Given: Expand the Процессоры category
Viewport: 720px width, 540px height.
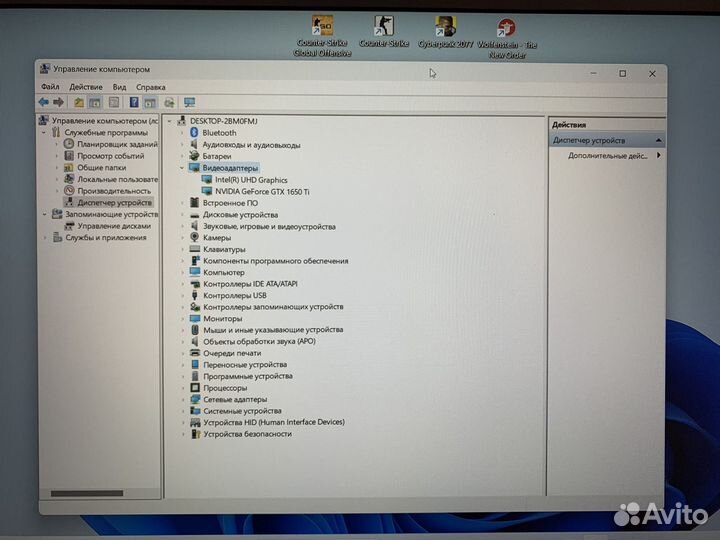Looking at the screenshot, I should point(182,388).
